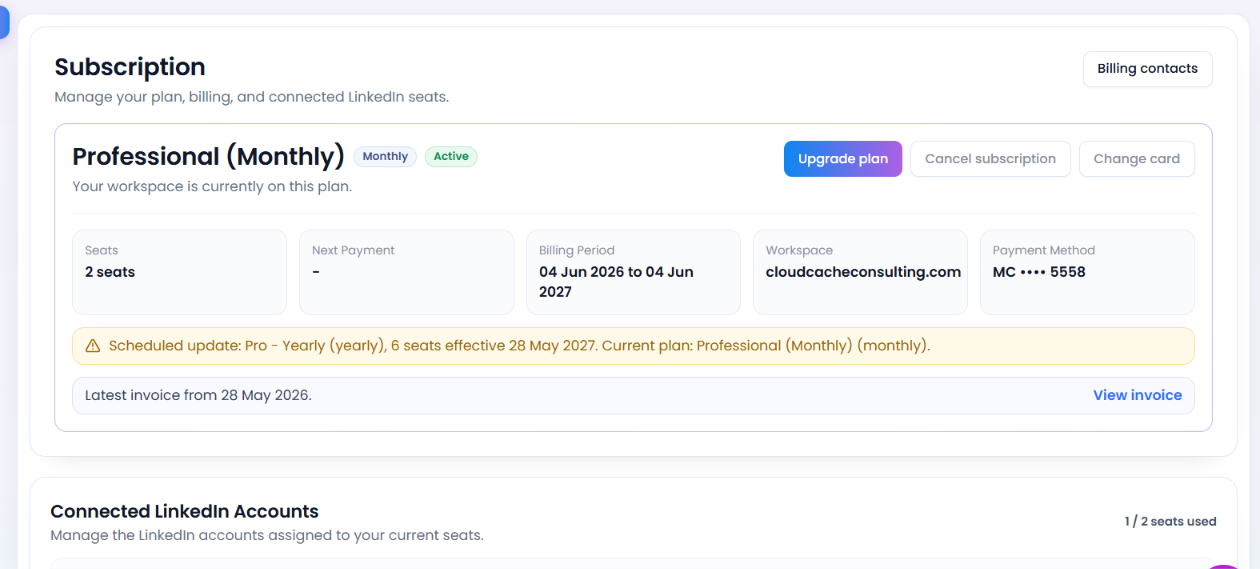The image size is (1260, 569).
Task: Click the Professional (Monthly) plan title
Action: point(208,157)
